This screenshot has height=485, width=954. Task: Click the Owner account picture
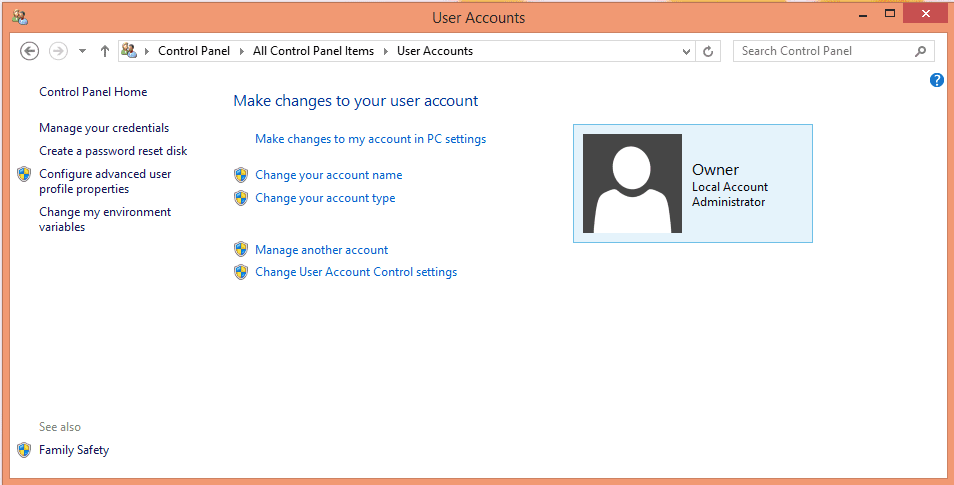[632, 183]
